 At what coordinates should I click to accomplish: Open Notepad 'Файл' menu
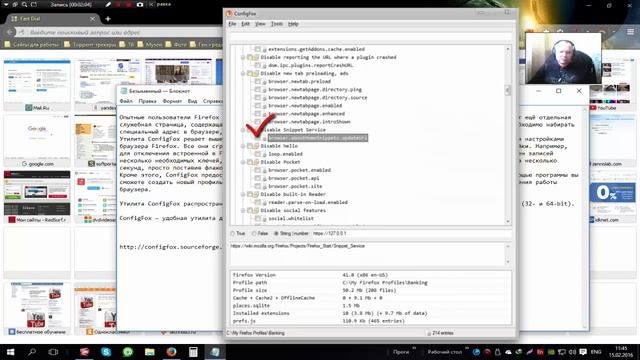click(126, 101)
